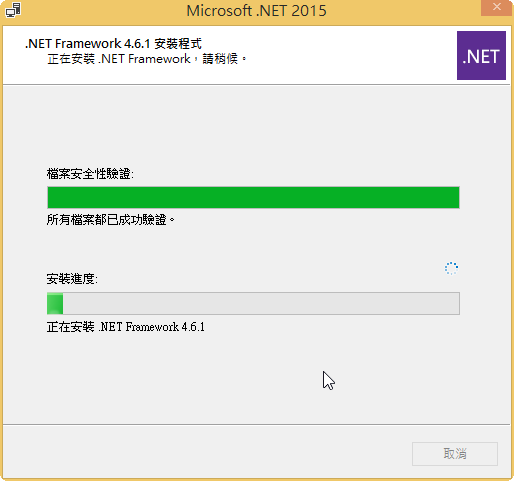
Task: Click the 安裝進度 installation progress bar
Action: coord(253,303)
